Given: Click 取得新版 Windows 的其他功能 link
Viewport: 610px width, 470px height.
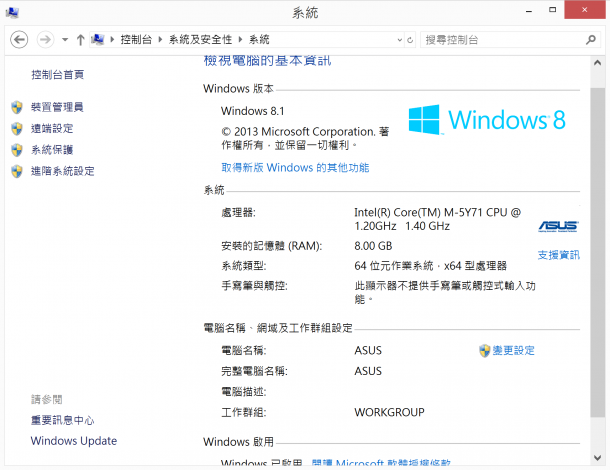Looking at the screenshot, I should click(295, 168).
